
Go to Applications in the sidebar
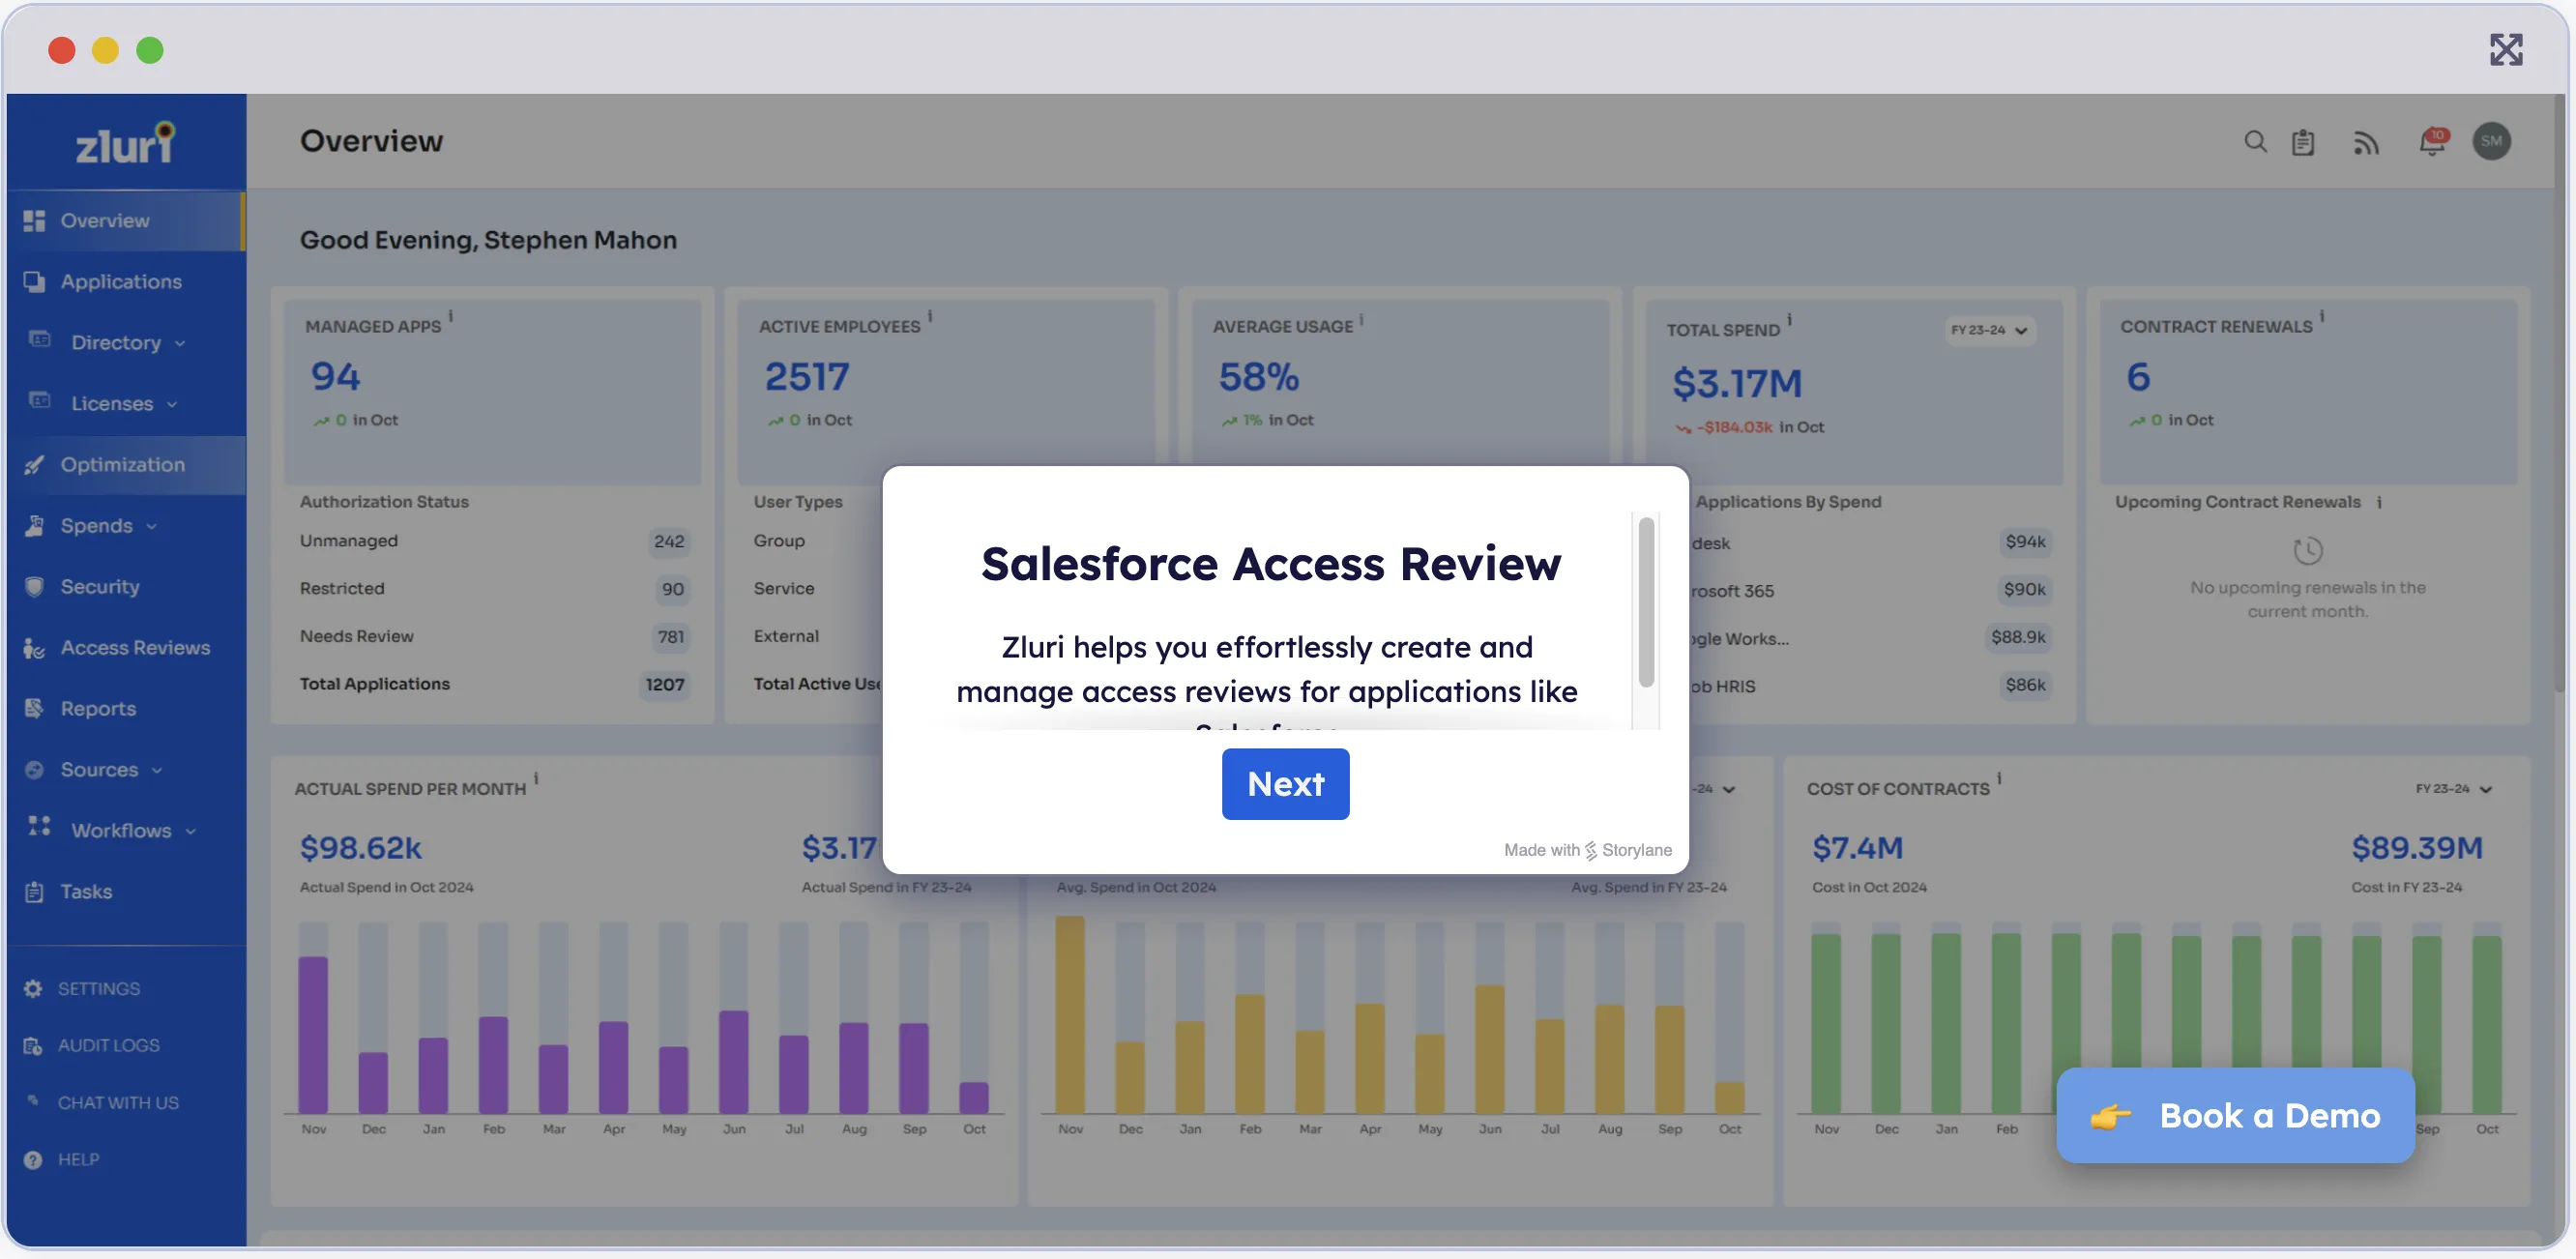125,281
